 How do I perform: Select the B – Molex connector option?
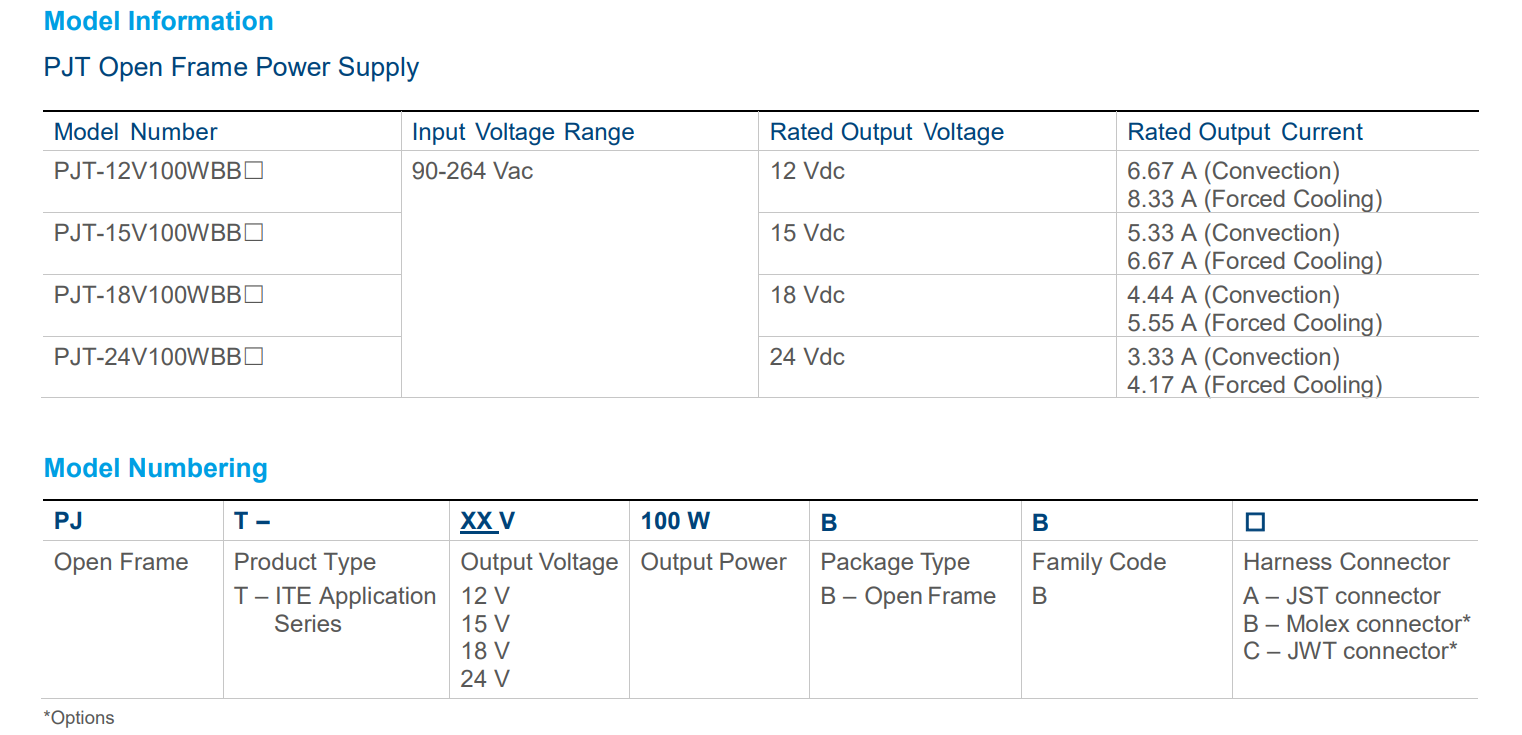[x=1356, y=624]
